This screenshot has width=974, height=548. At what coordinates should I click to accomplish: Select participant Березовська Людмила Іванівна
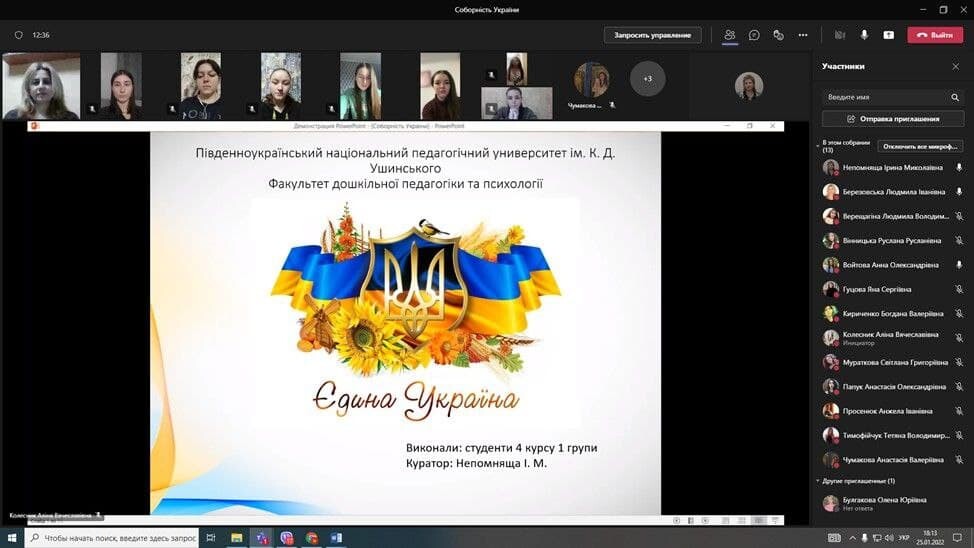(892, 192)
